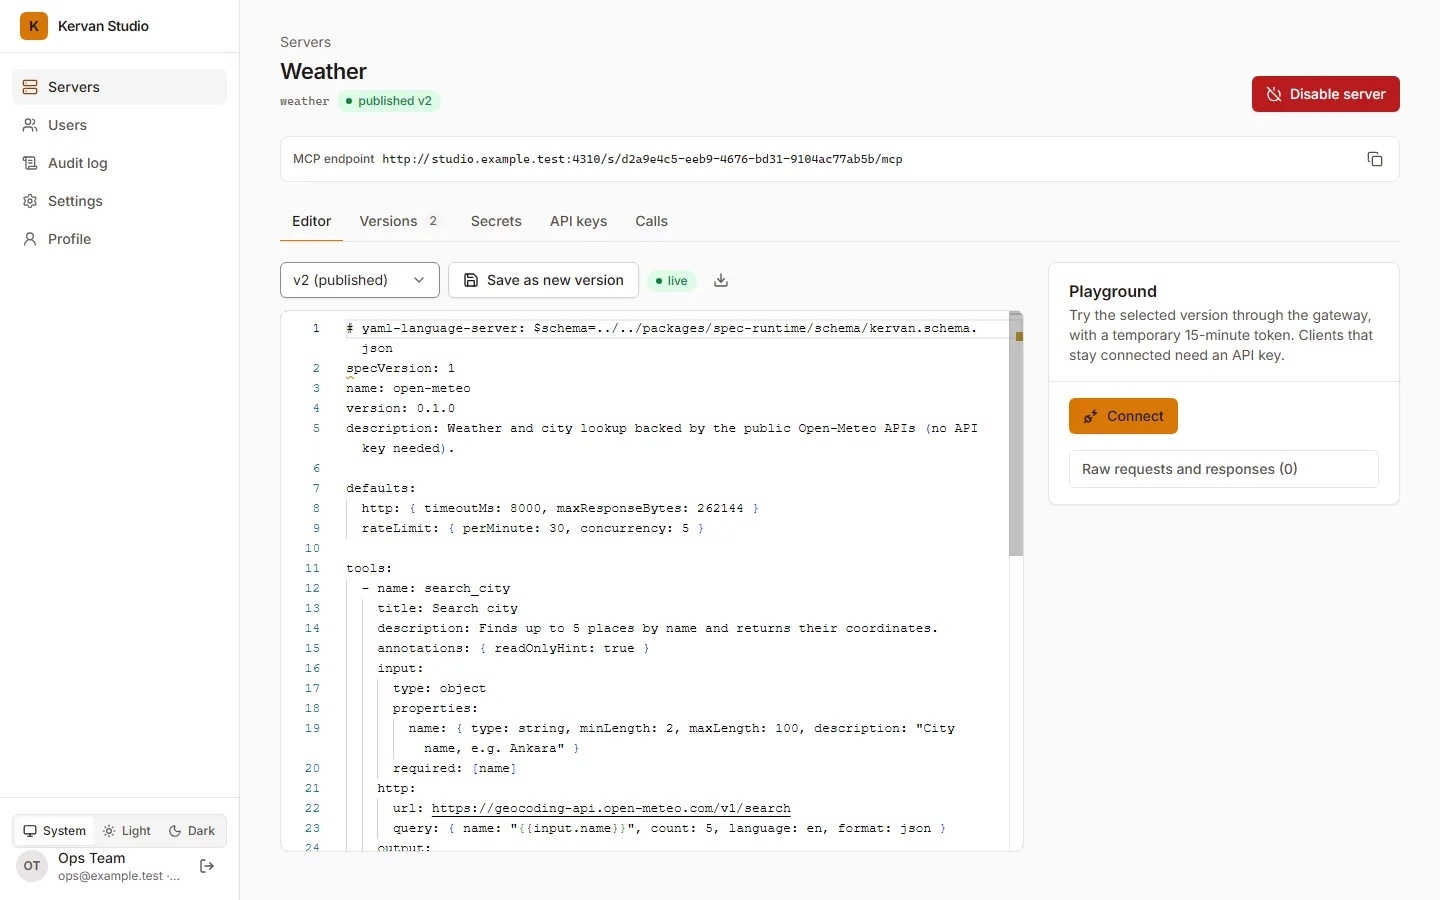The image size is (1440, 900).
Task: Open the Audit log page
Action: pyautogui.click(x=120, y=163)
